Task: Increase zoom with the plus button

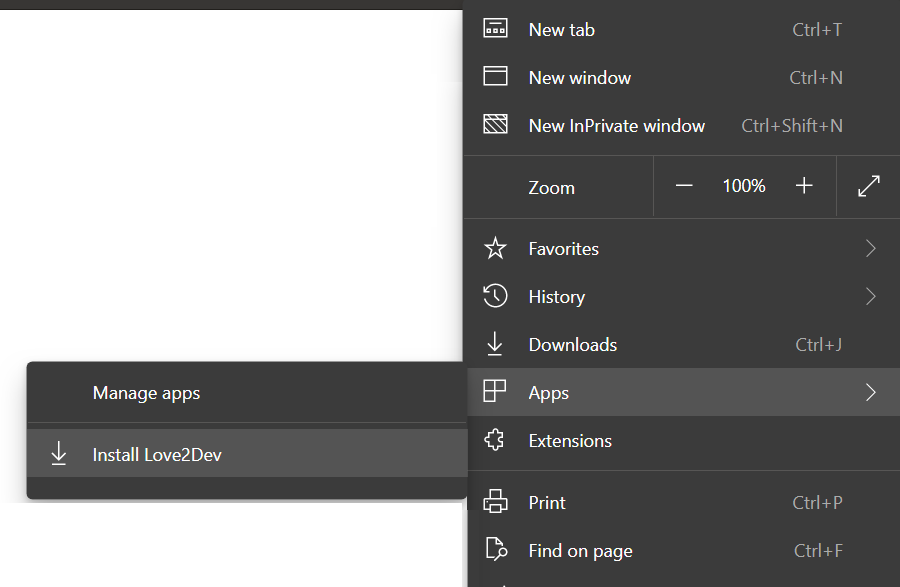Action: 804,186
